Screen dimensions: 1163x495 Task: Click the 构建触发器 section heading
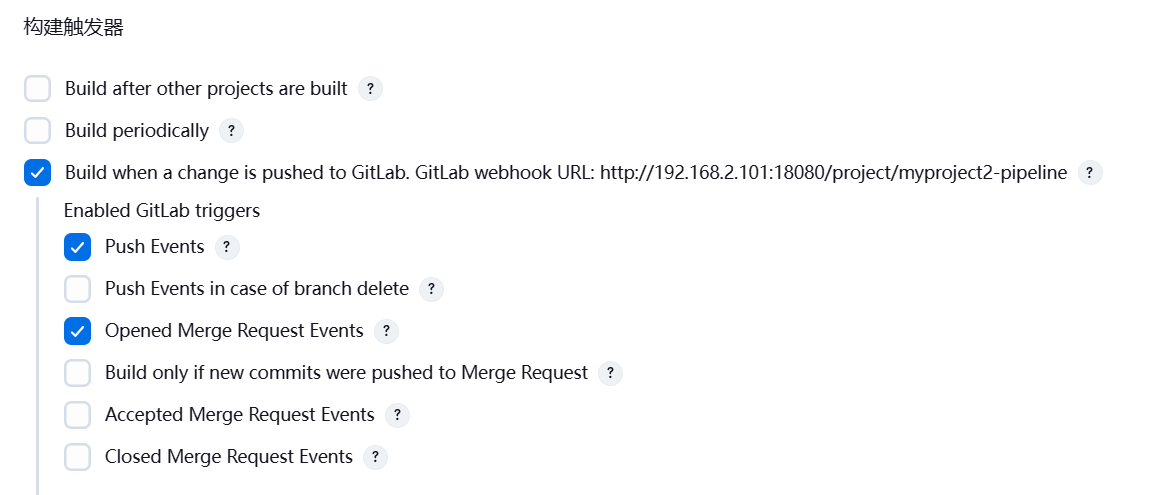coord(73,28)
